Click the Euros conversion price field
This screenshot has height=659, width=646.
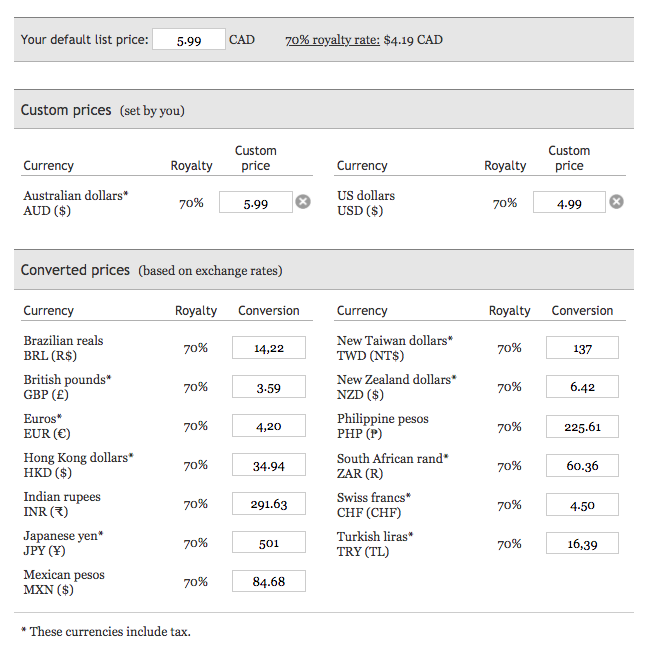click(268, 426)
